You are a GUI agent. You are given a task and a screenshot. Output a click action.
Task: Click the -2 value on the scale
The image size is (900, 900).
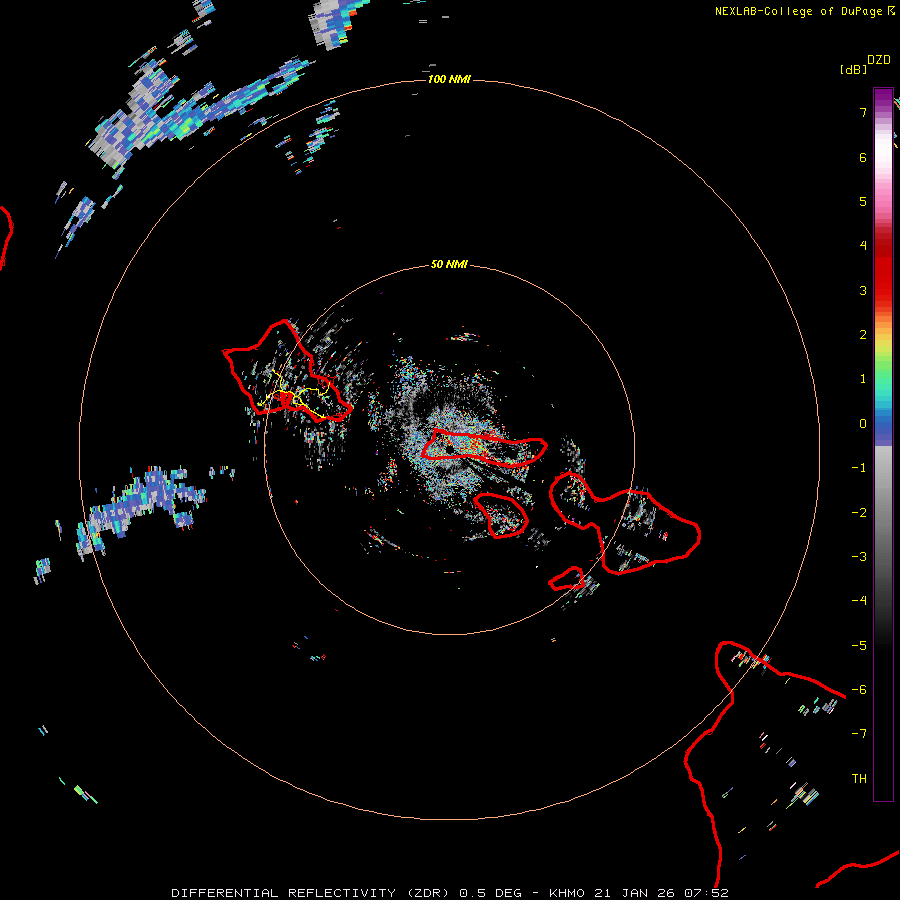[x=859, y=513]
